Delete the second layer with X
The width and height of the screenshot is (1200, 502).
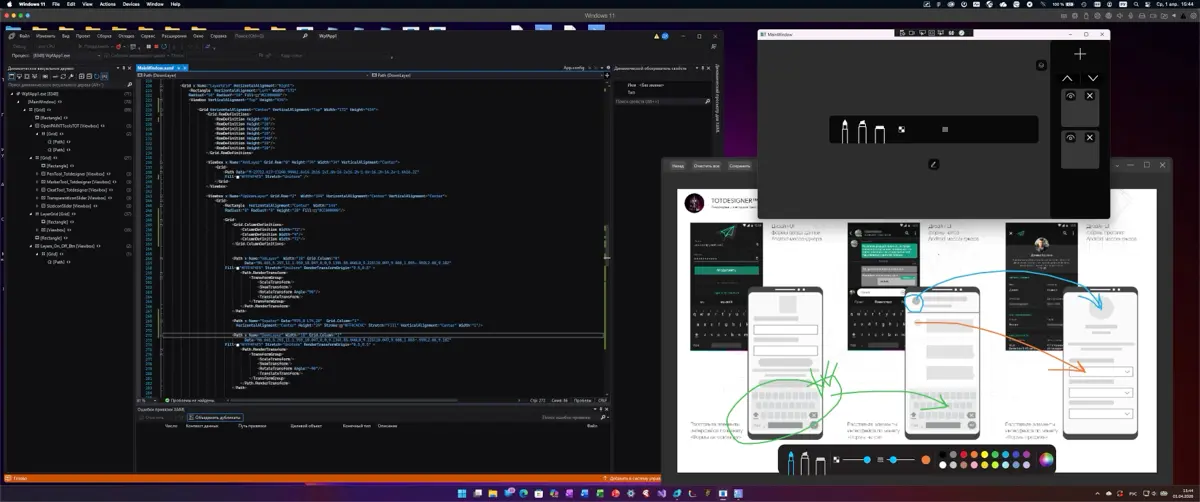point(1090,137)
